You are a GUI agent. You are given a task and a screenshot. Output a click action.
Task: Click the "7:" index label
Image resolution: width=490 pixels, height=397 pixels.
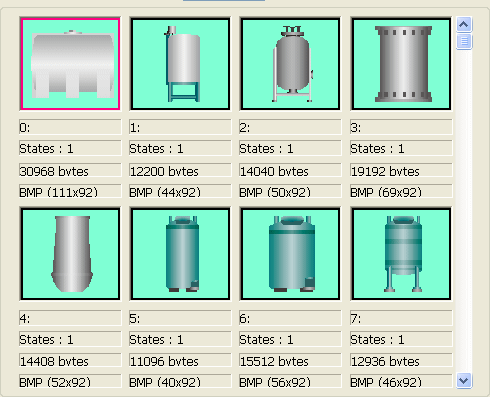pyautogui.click(x=401, y=318)
